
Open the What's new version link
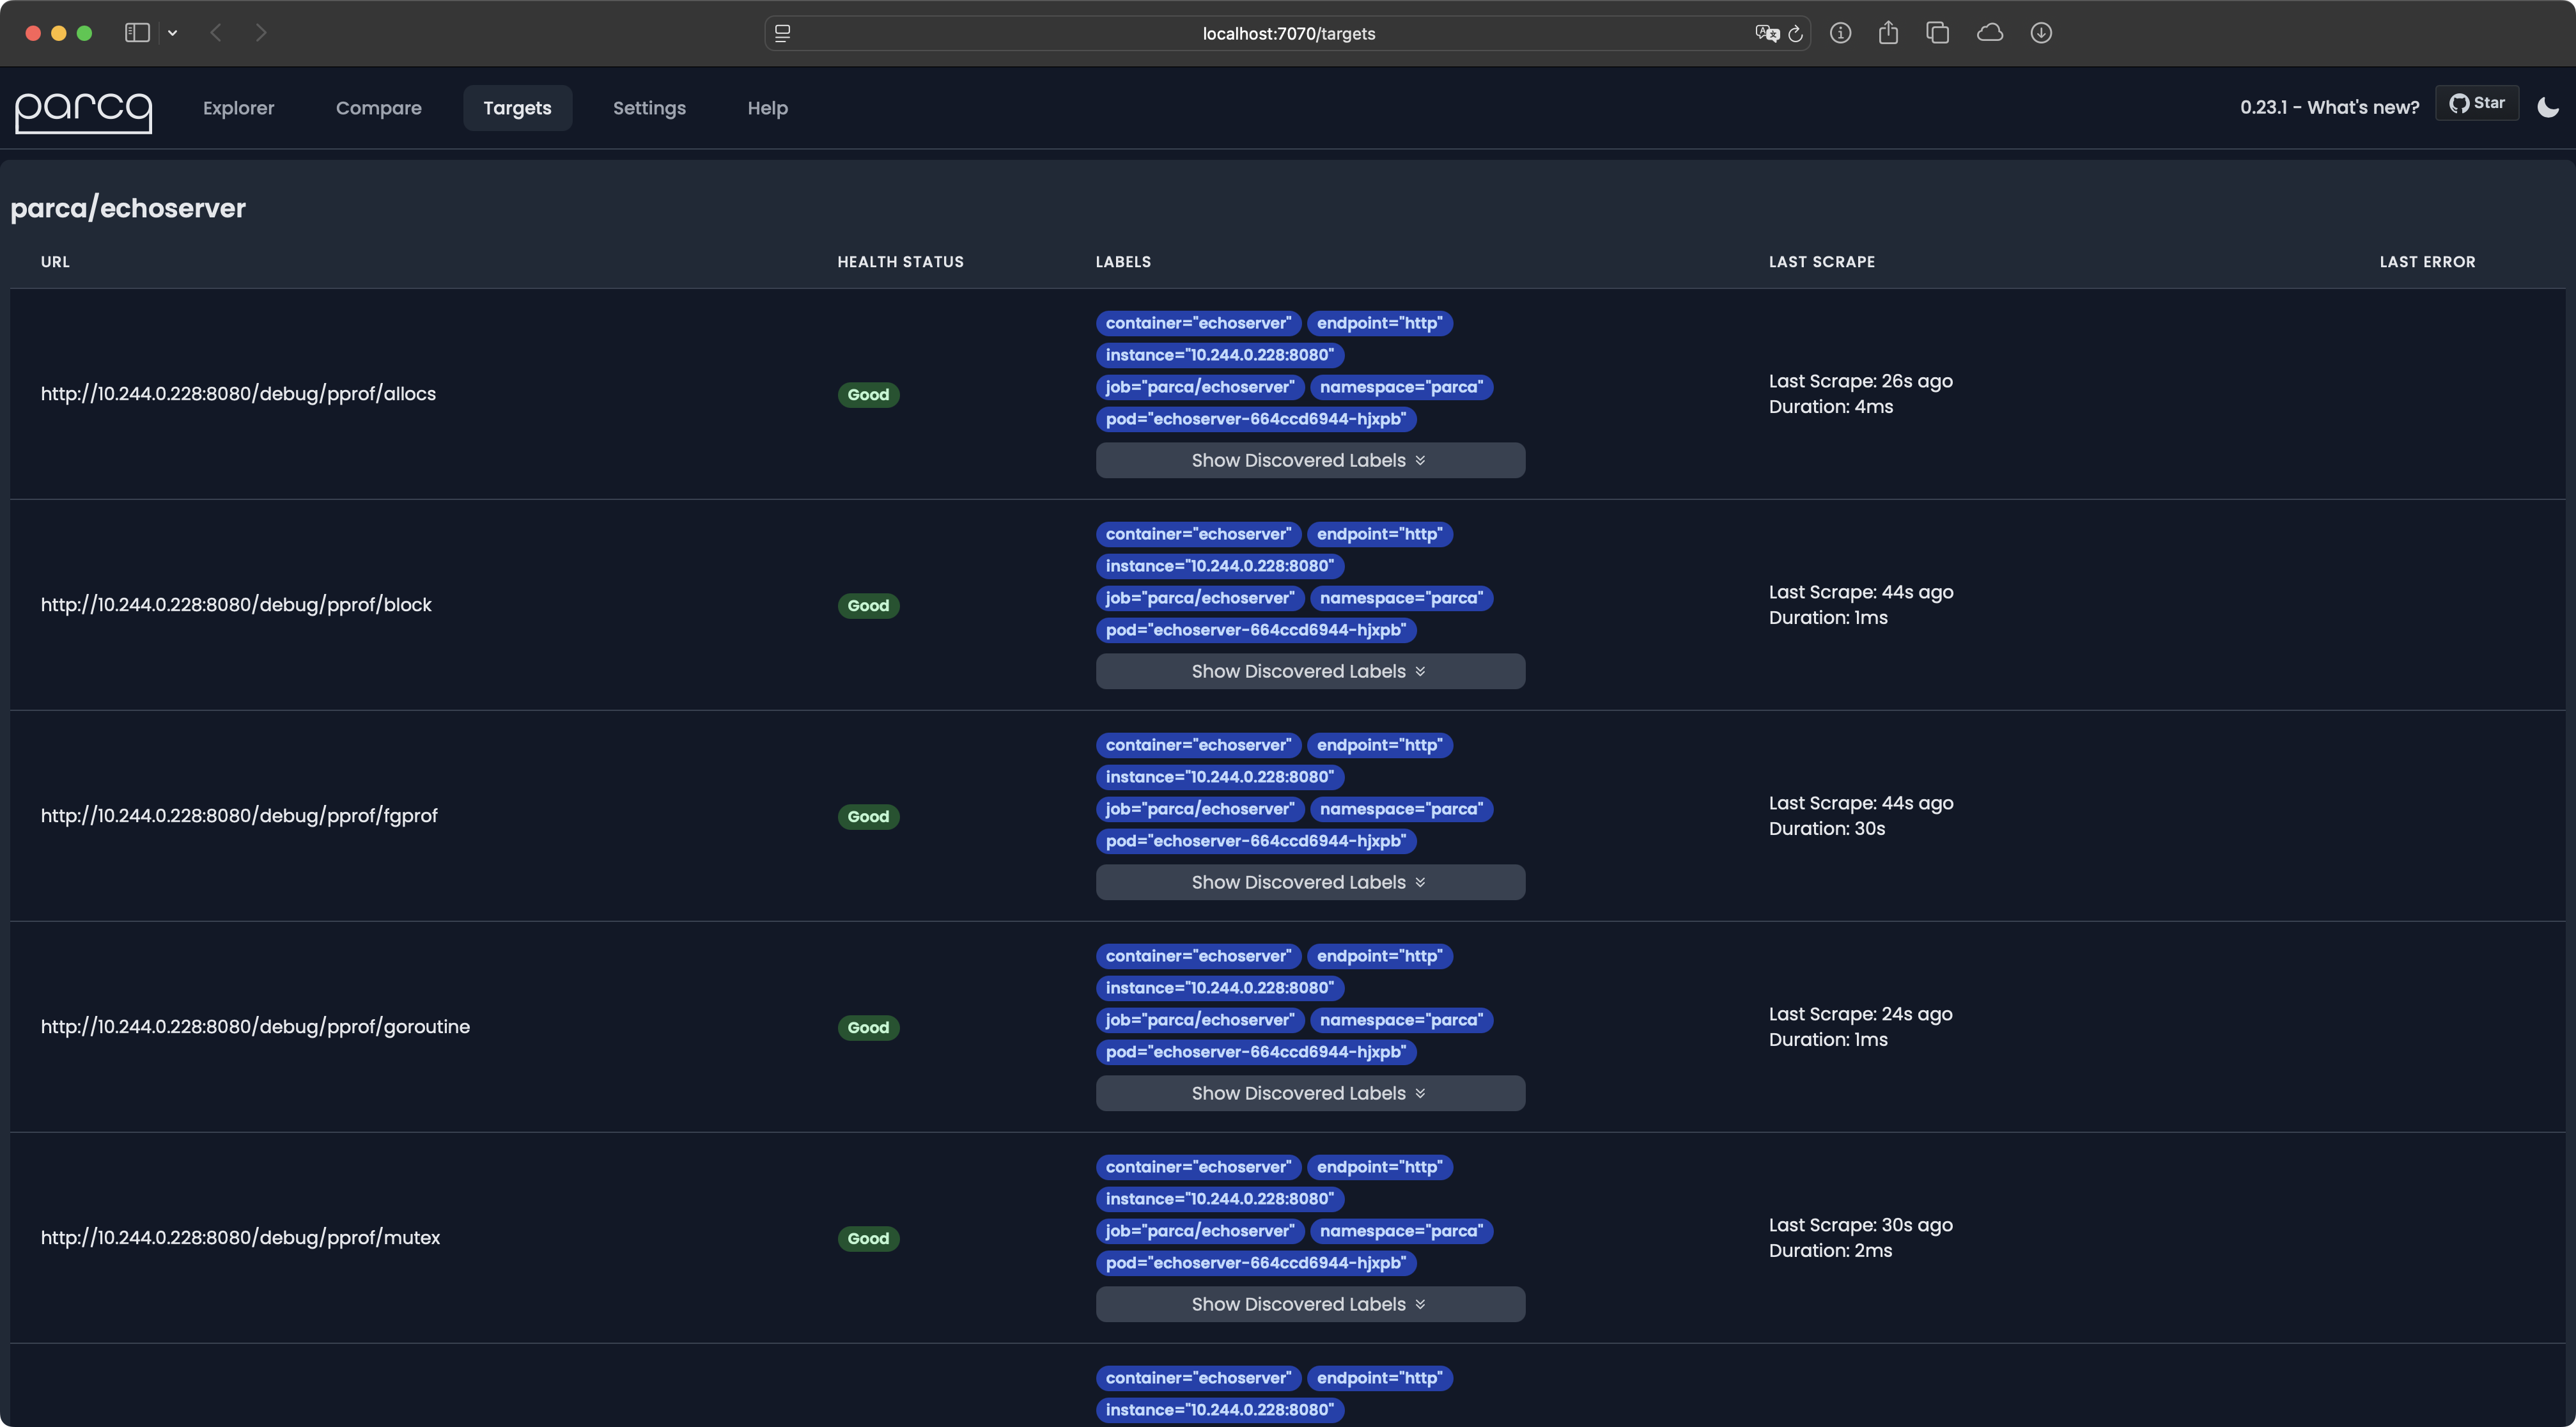pyautogui.click(x=2329, y=108)
